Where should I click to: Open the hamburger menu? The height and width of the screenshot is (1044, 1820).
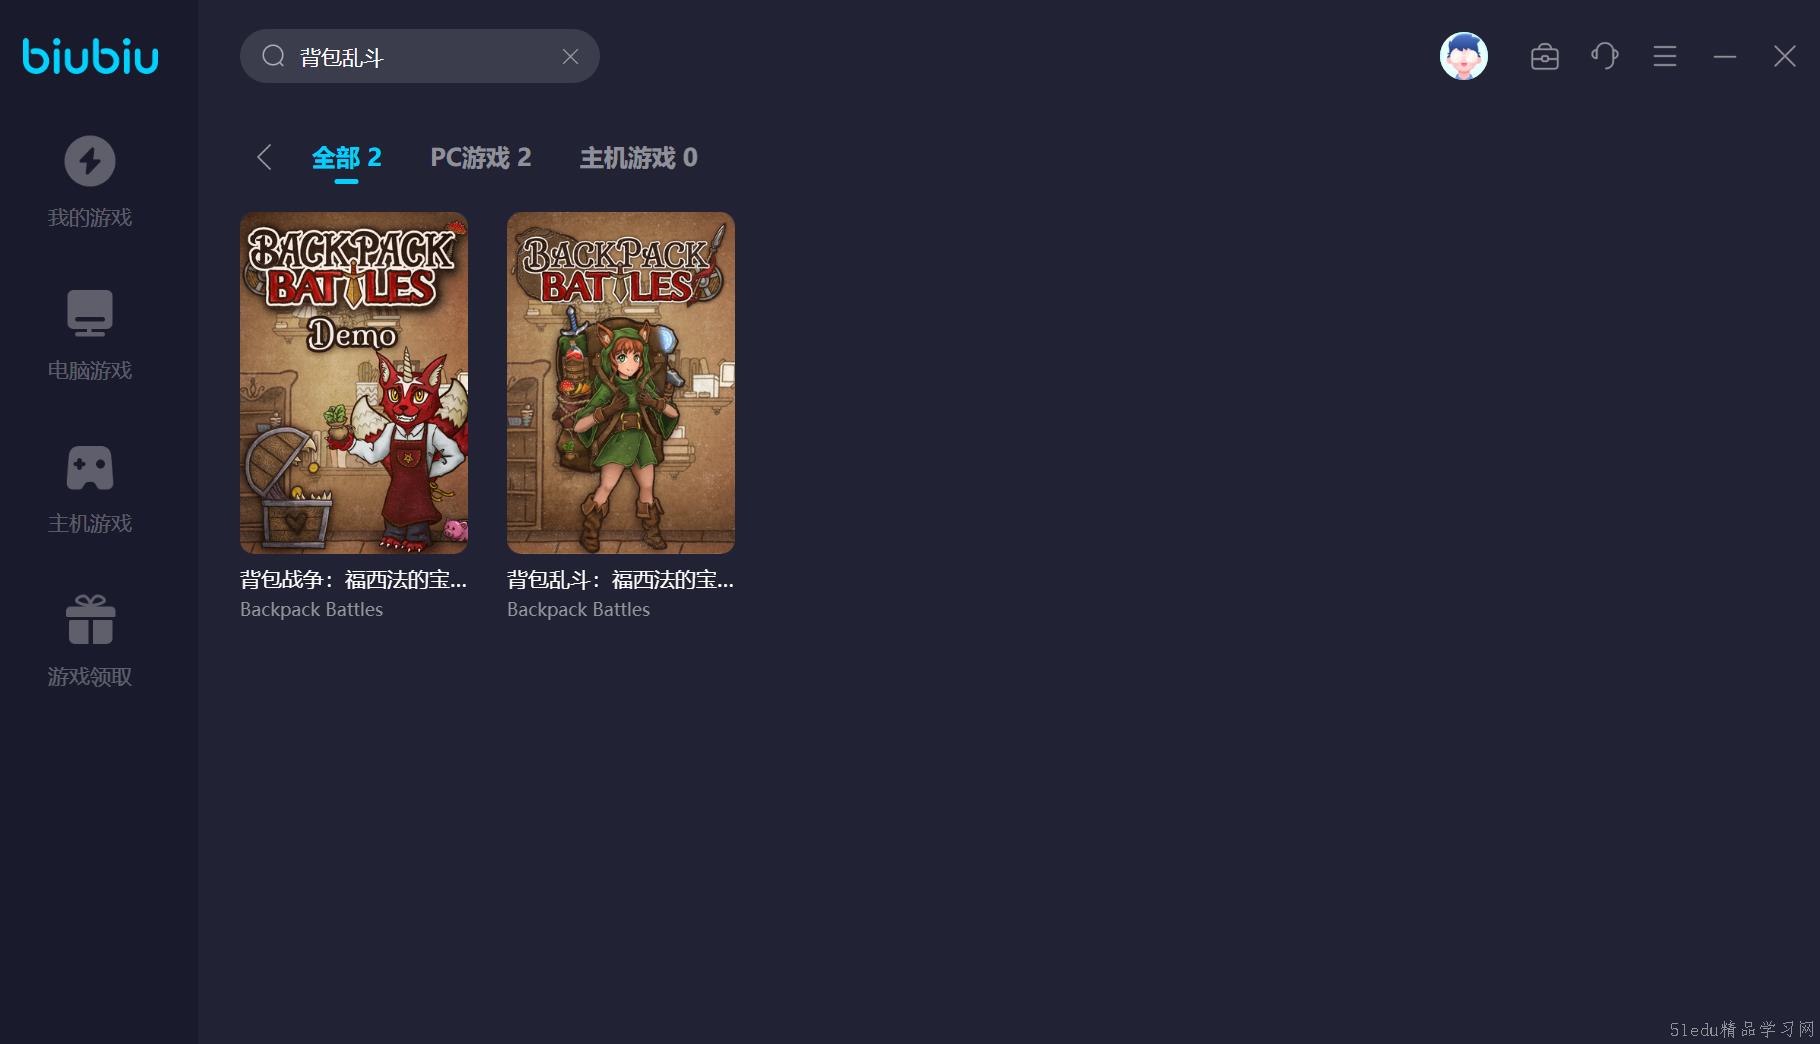pos(1665,56)
